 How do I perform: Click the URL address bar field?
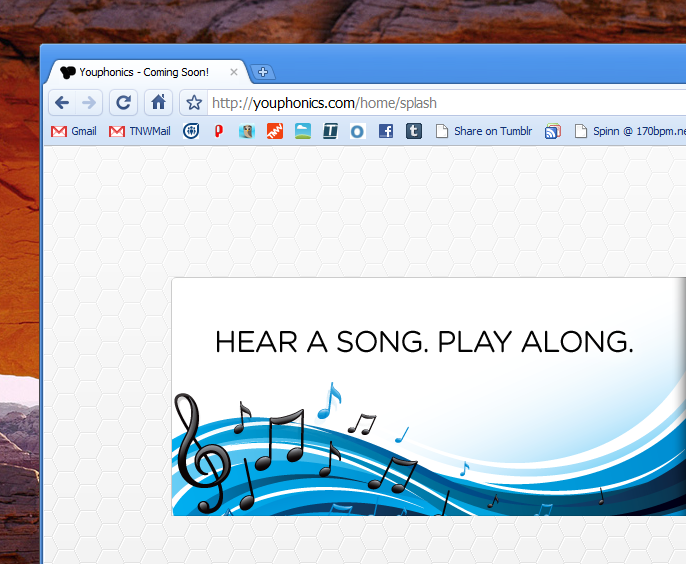point(446,103)
